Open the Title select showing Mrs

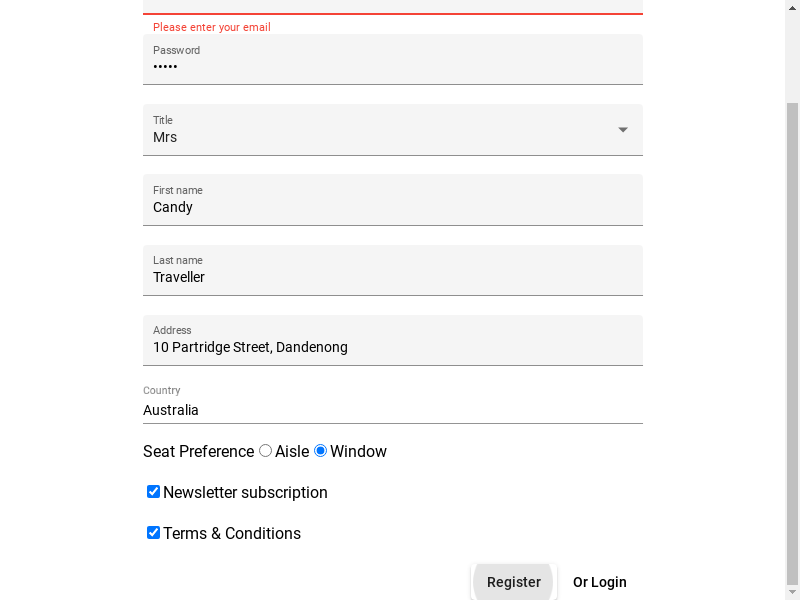392,130
